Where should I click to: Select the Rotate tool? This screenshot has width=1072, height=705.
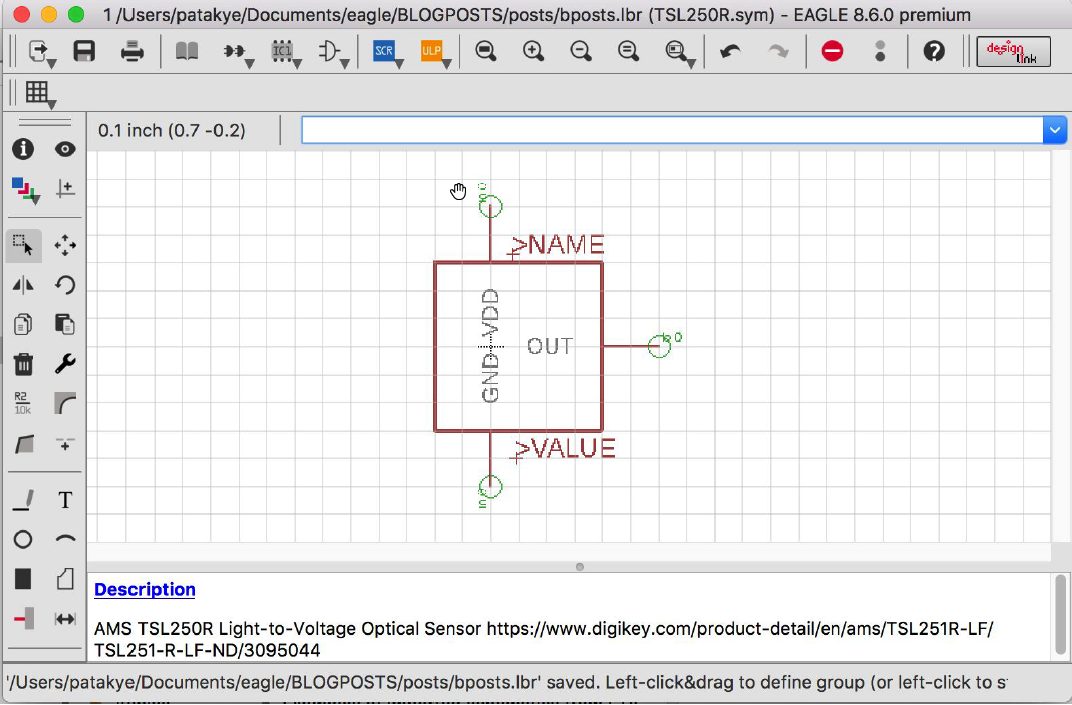point(64,285)
